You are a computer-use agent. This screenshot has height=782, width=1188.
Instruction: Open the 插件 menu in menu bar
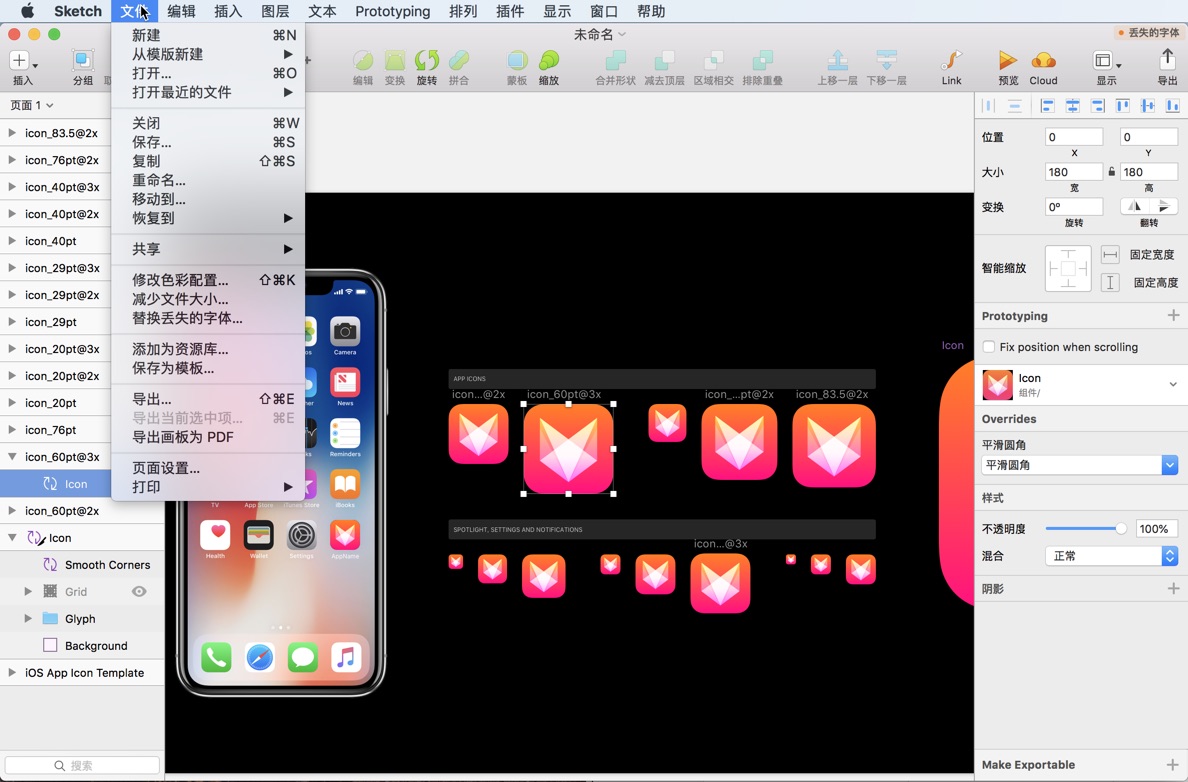coord(510,11)
